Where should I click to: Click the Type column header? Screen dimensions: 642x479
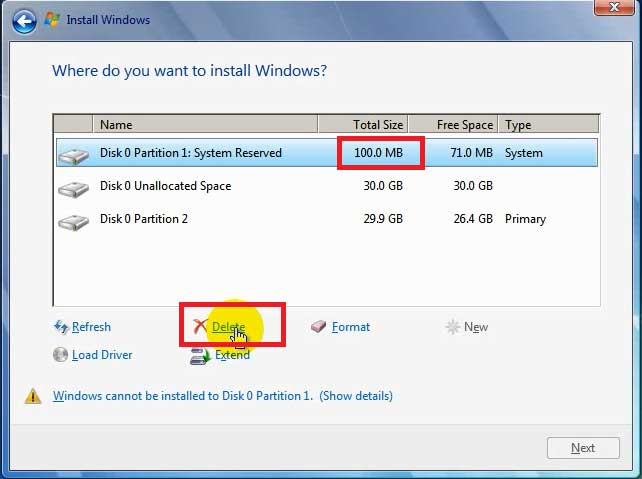point(548,125)
